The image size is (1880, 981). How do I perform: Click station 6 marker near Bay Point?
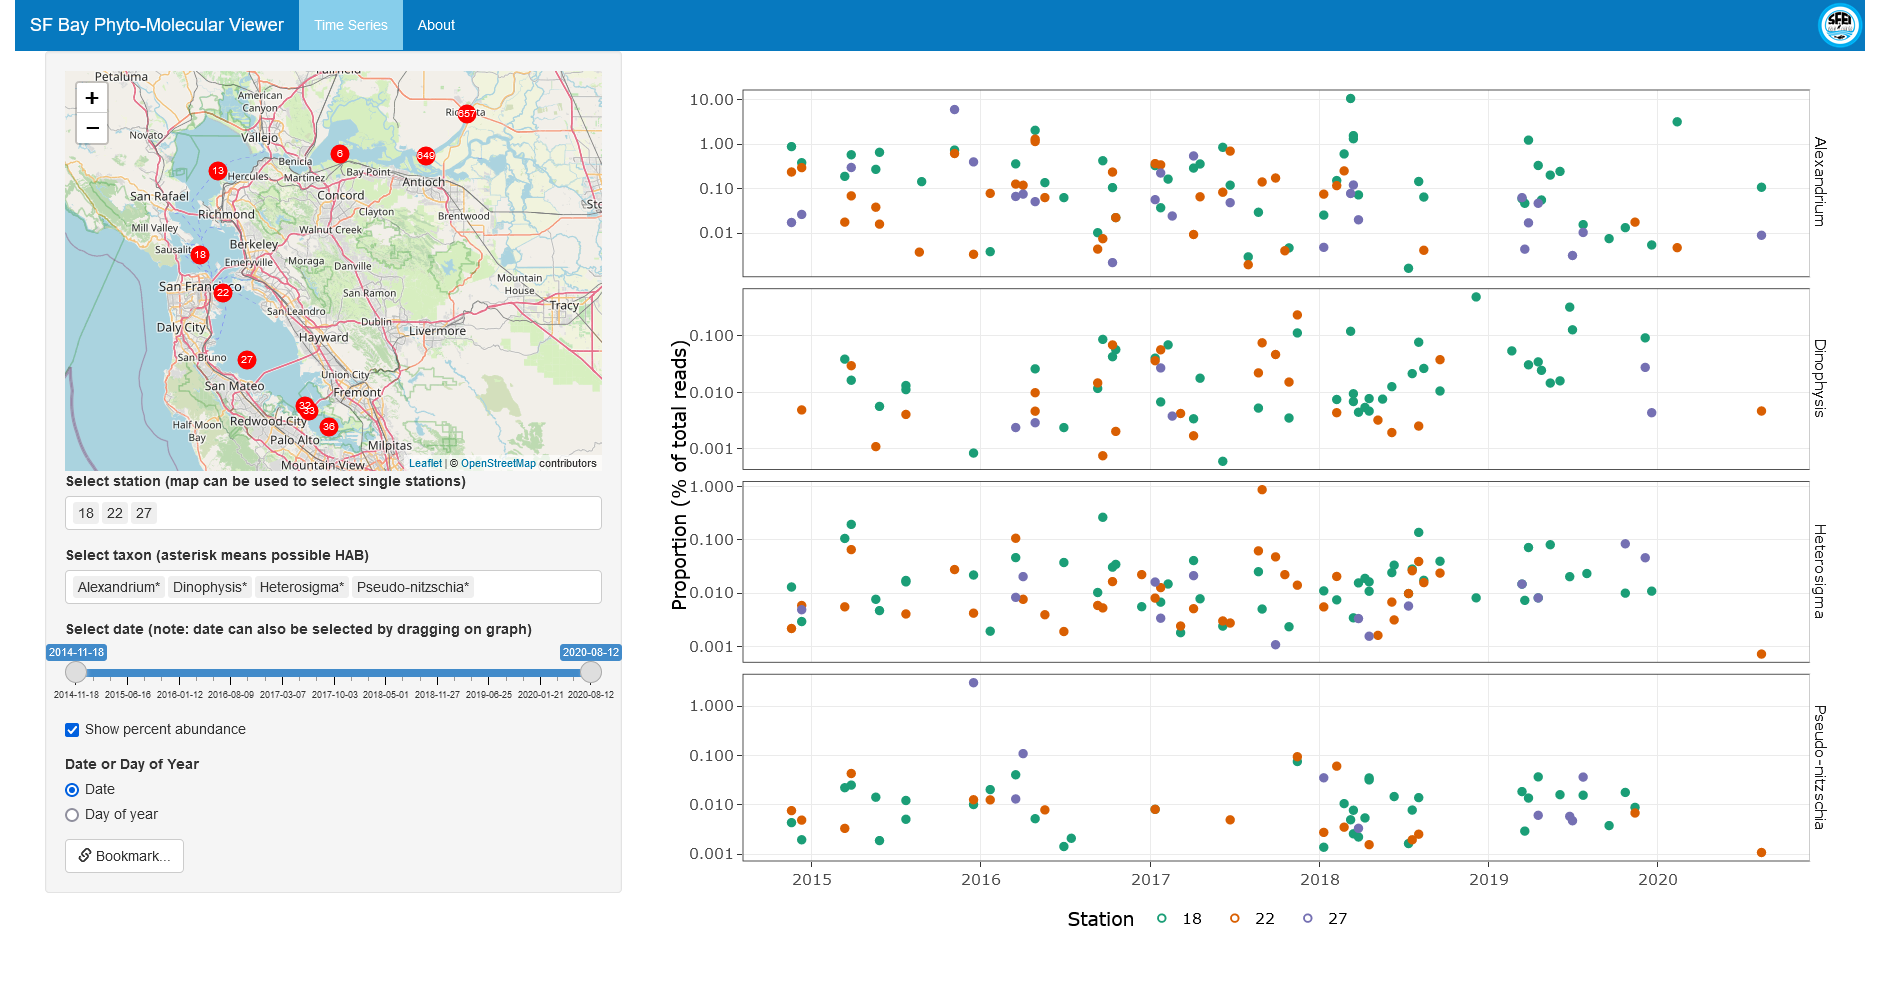click(x=340, y=154)
